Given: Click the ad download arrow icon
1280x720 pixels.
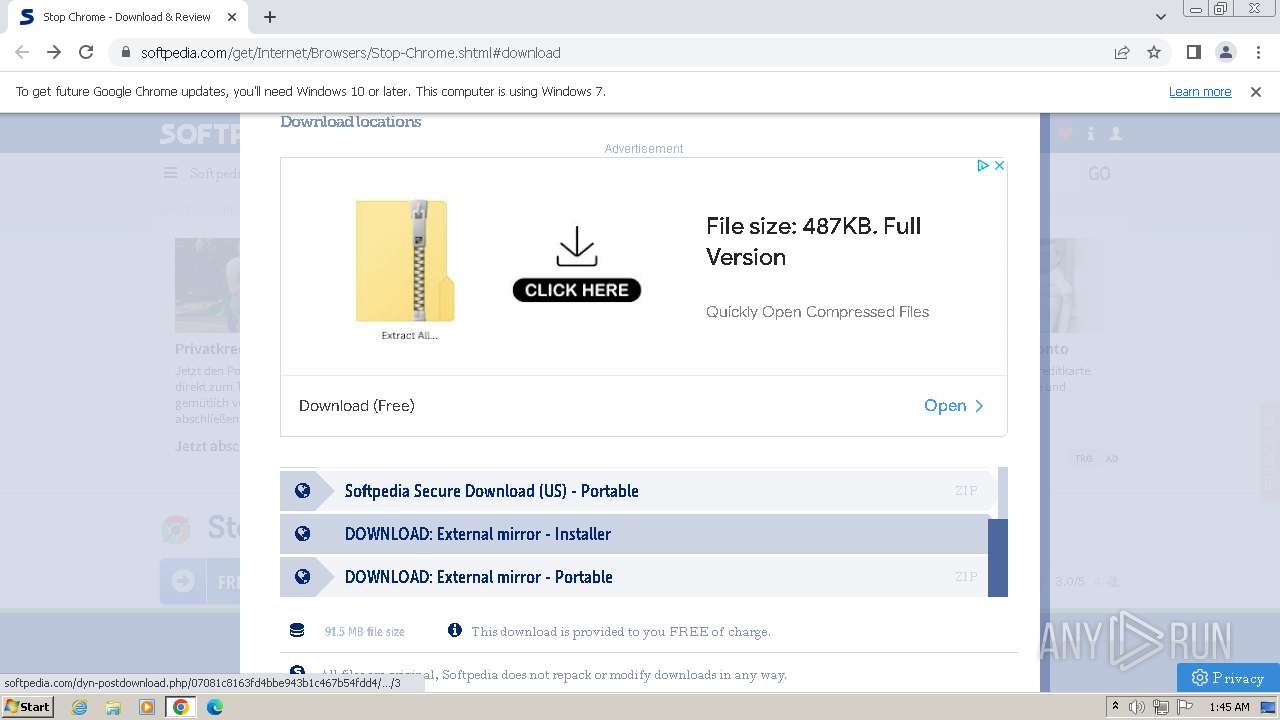Looking at the screenshot, I should [x=577, y=246].
